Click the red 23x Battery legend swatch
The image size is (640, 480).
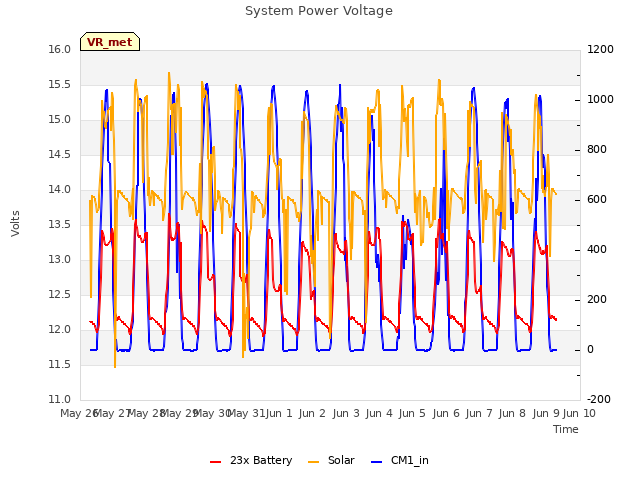tap(216, 461)
